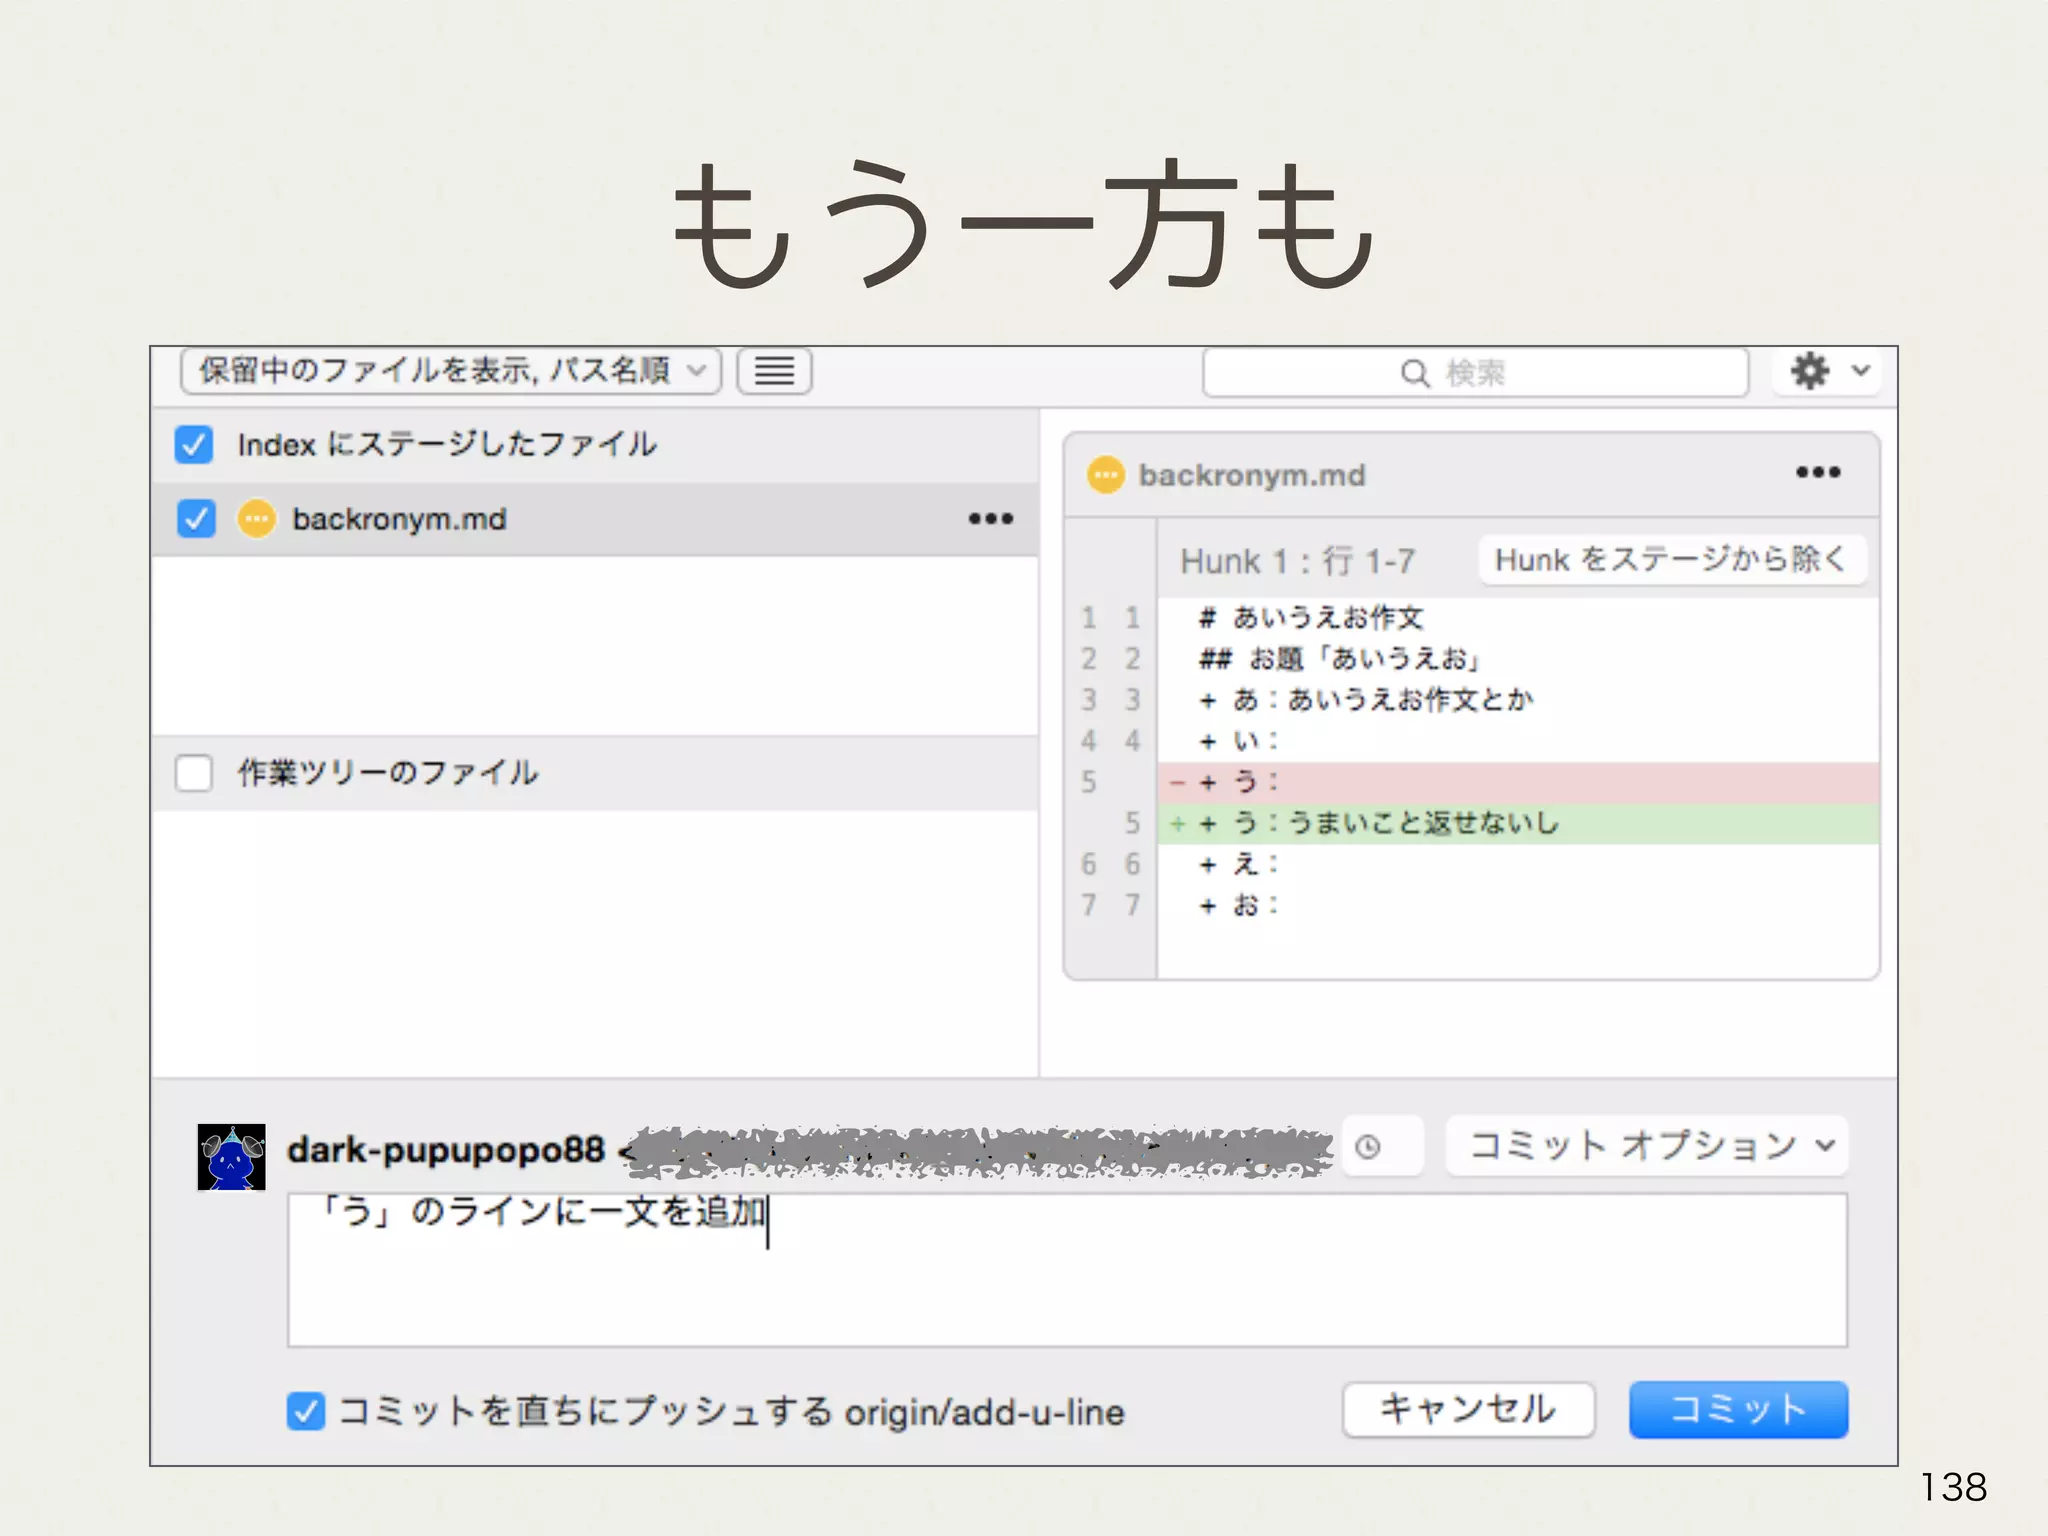Disable push immediately to origin/add-u-line checkbox
2048x1536 pixels.
click(x=306, y=1411)
